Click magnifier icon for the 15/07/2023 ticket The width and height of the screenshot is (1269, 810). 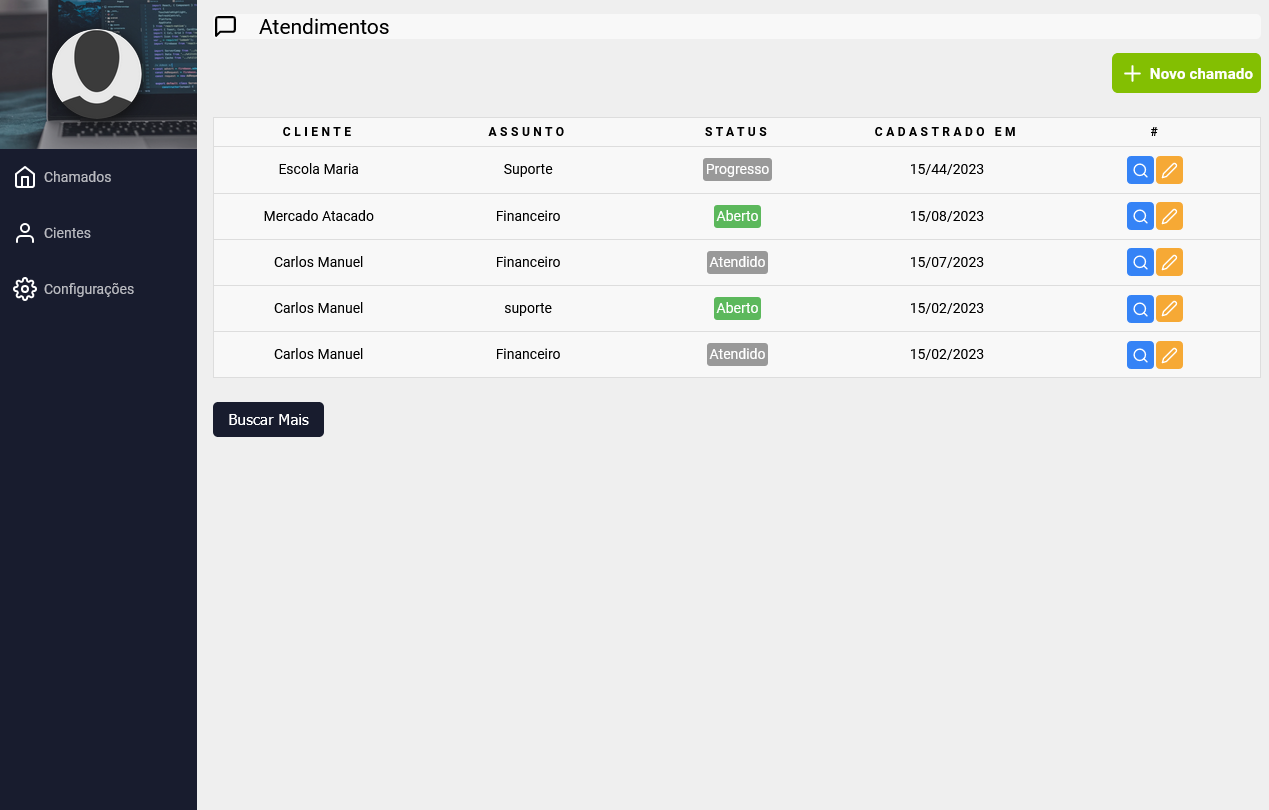tap(1140, 262)
